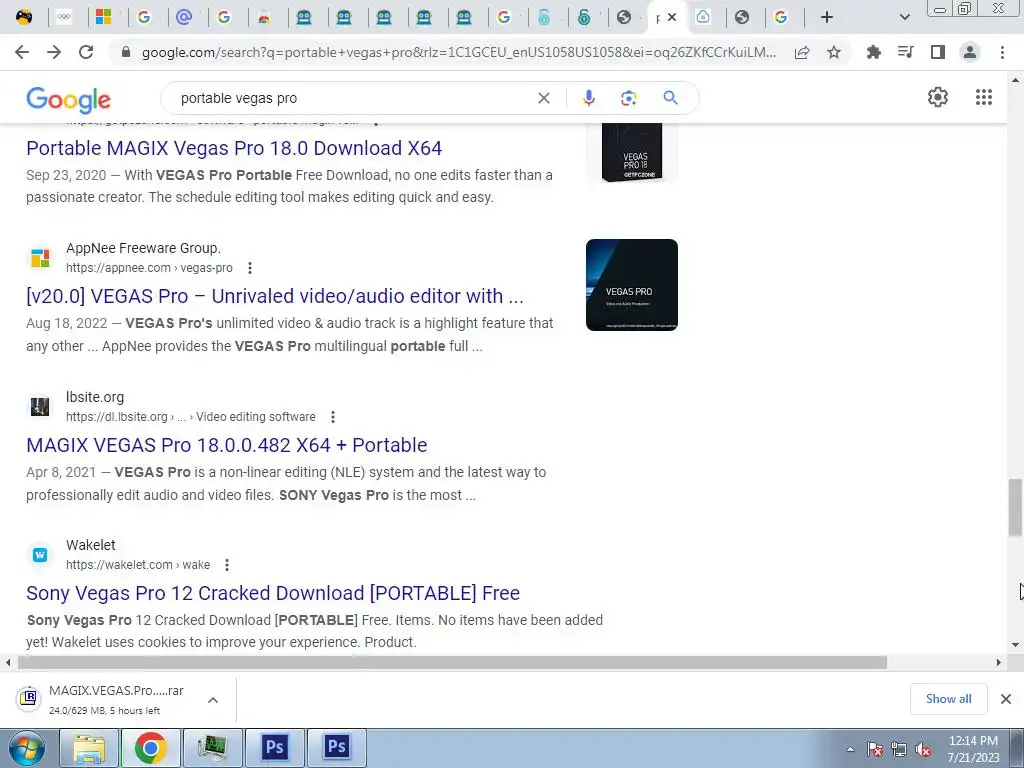1024x768 pixels.
Task: Open more options for Wakelet result
Action: tap(227, 565)
